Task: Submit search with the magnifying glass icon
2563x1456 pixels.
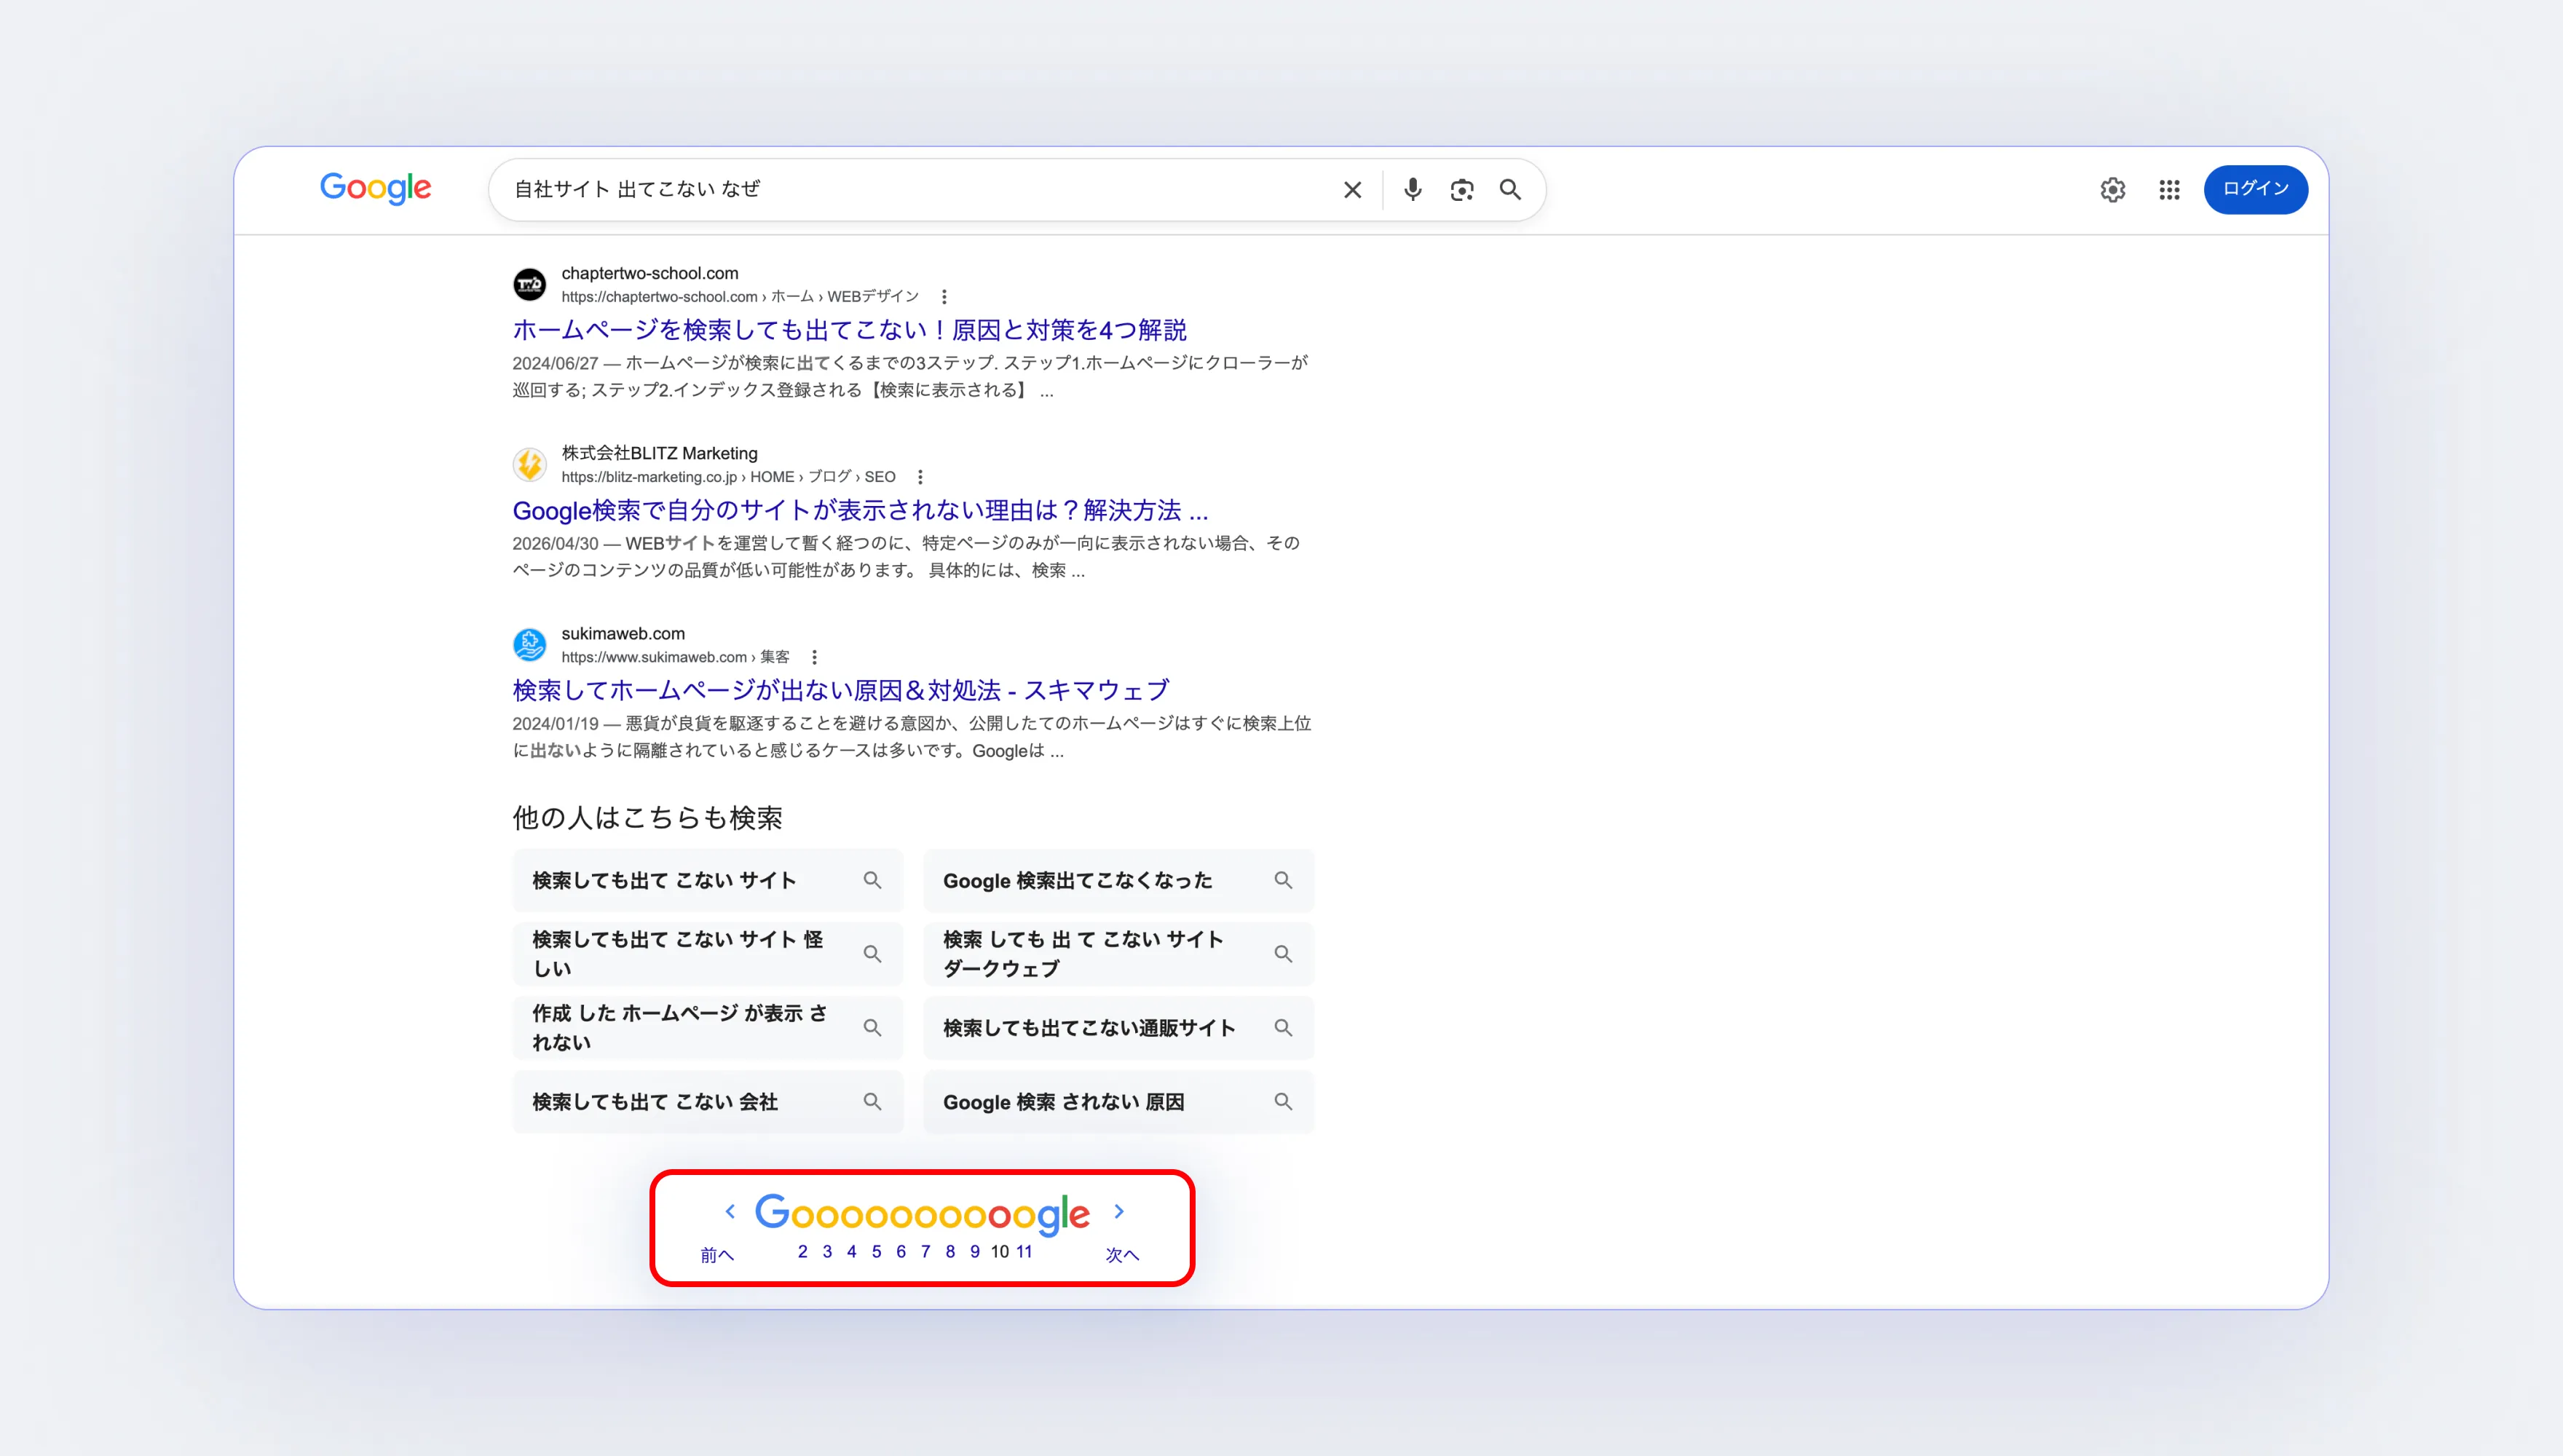Action: pos(1510,190)
